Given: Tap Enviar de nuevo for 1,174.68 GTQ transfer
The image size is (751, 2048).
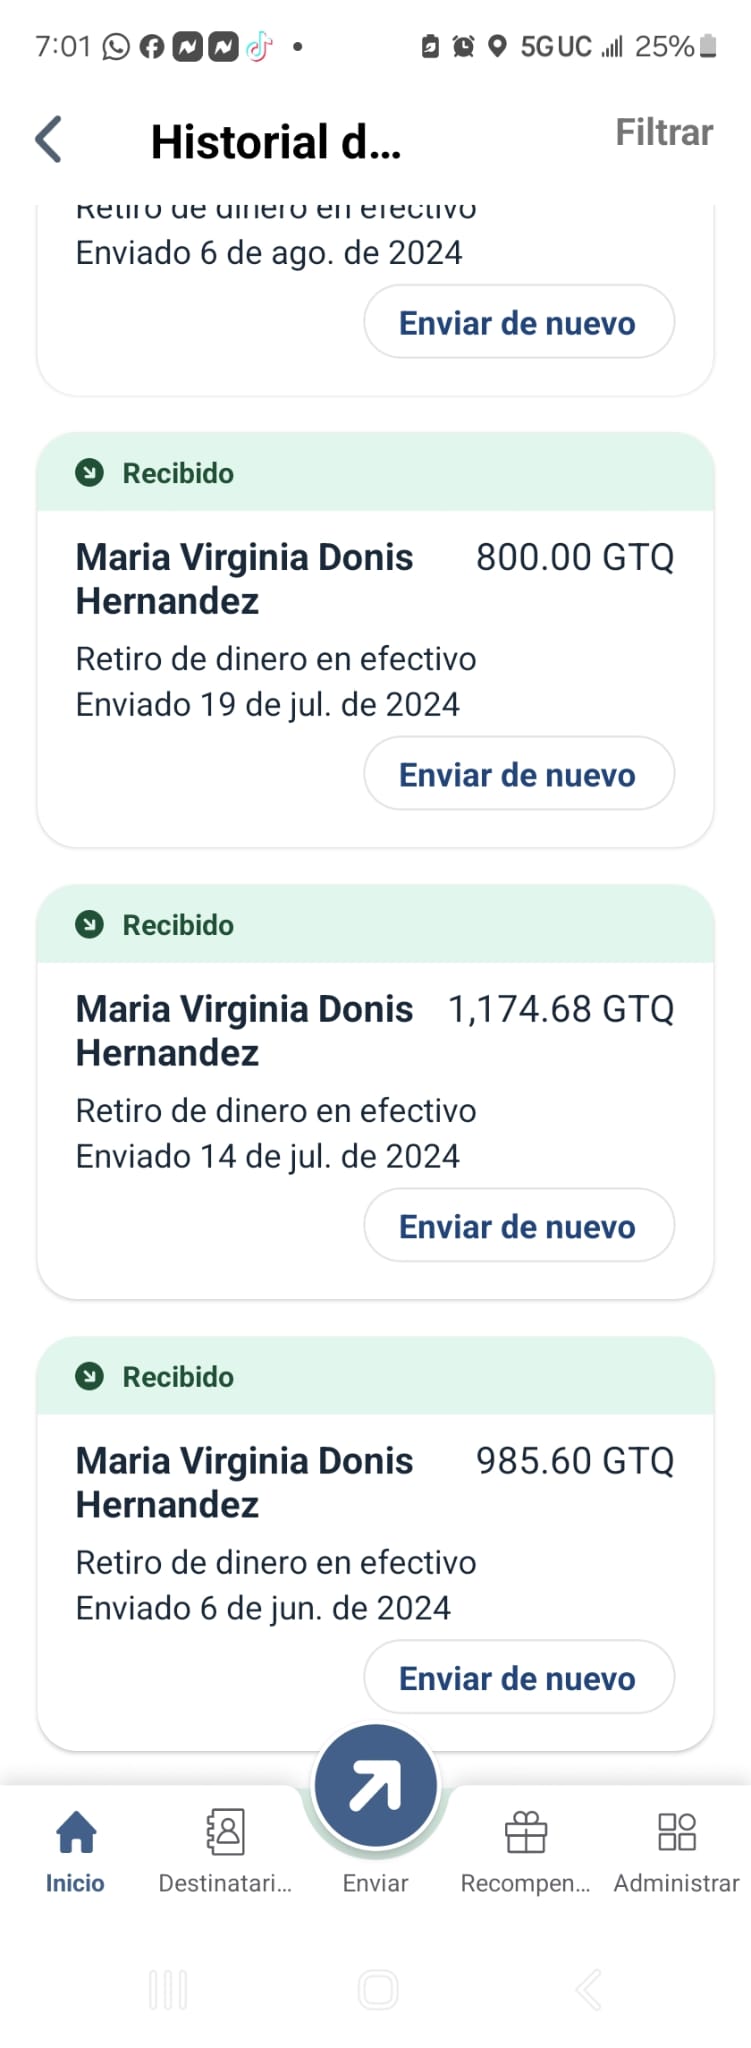Looking at the screenshot, I should point(518,1226).
